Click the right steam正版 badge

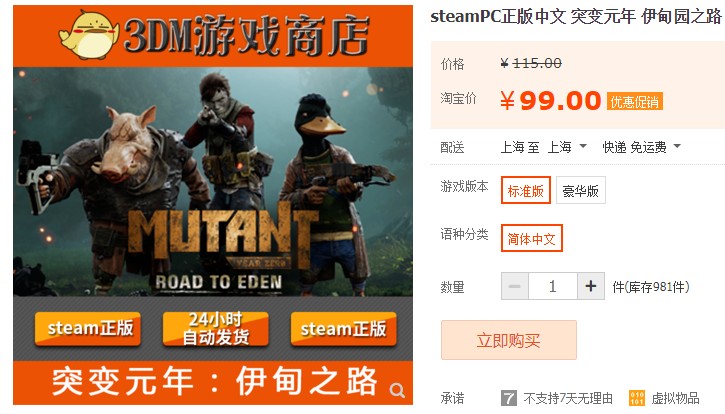tap(343, 328)
